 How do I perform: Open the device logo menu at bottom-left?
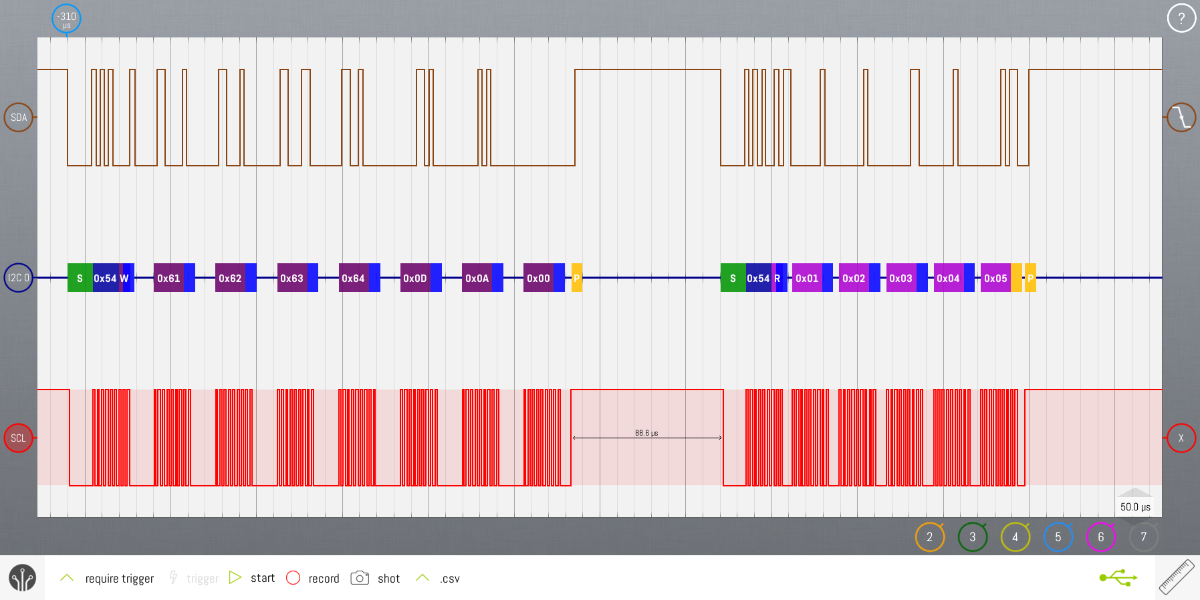point(22,578)
